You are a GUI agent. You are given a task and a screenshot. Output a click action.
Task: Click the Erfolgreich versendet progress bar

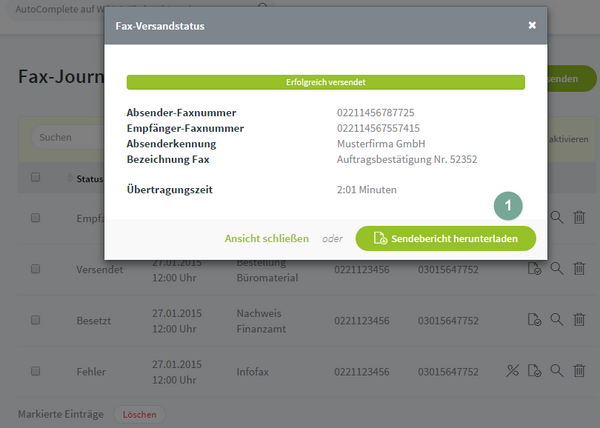[x=326, y=82]
